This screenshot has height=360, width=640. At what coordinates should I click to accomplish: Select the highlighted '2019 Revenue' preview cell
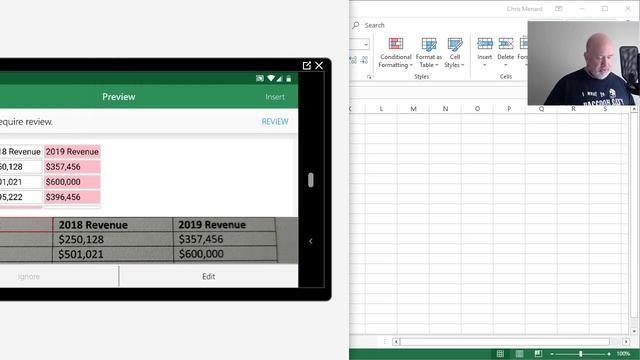click(72, 152)
